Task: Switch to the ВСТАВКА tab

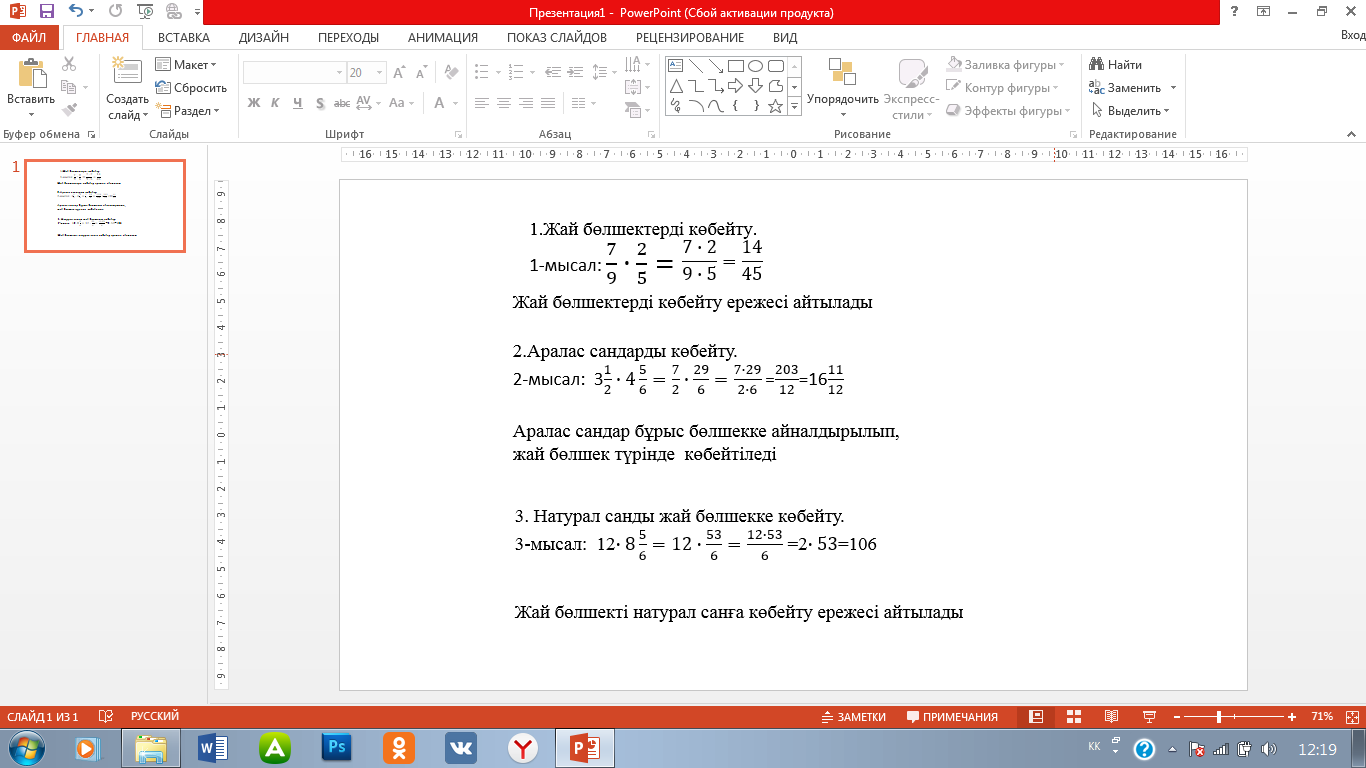Action: [184, 38]
